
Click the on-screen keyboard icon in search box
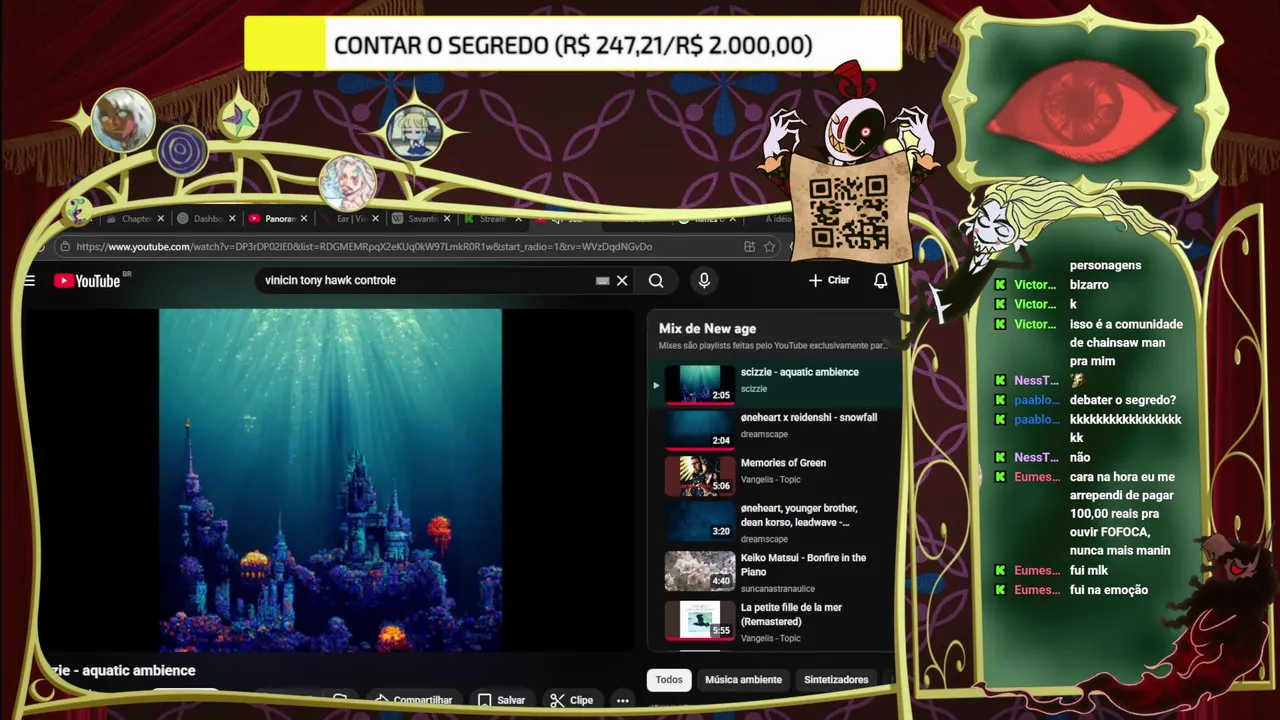(x=602, y=281)
